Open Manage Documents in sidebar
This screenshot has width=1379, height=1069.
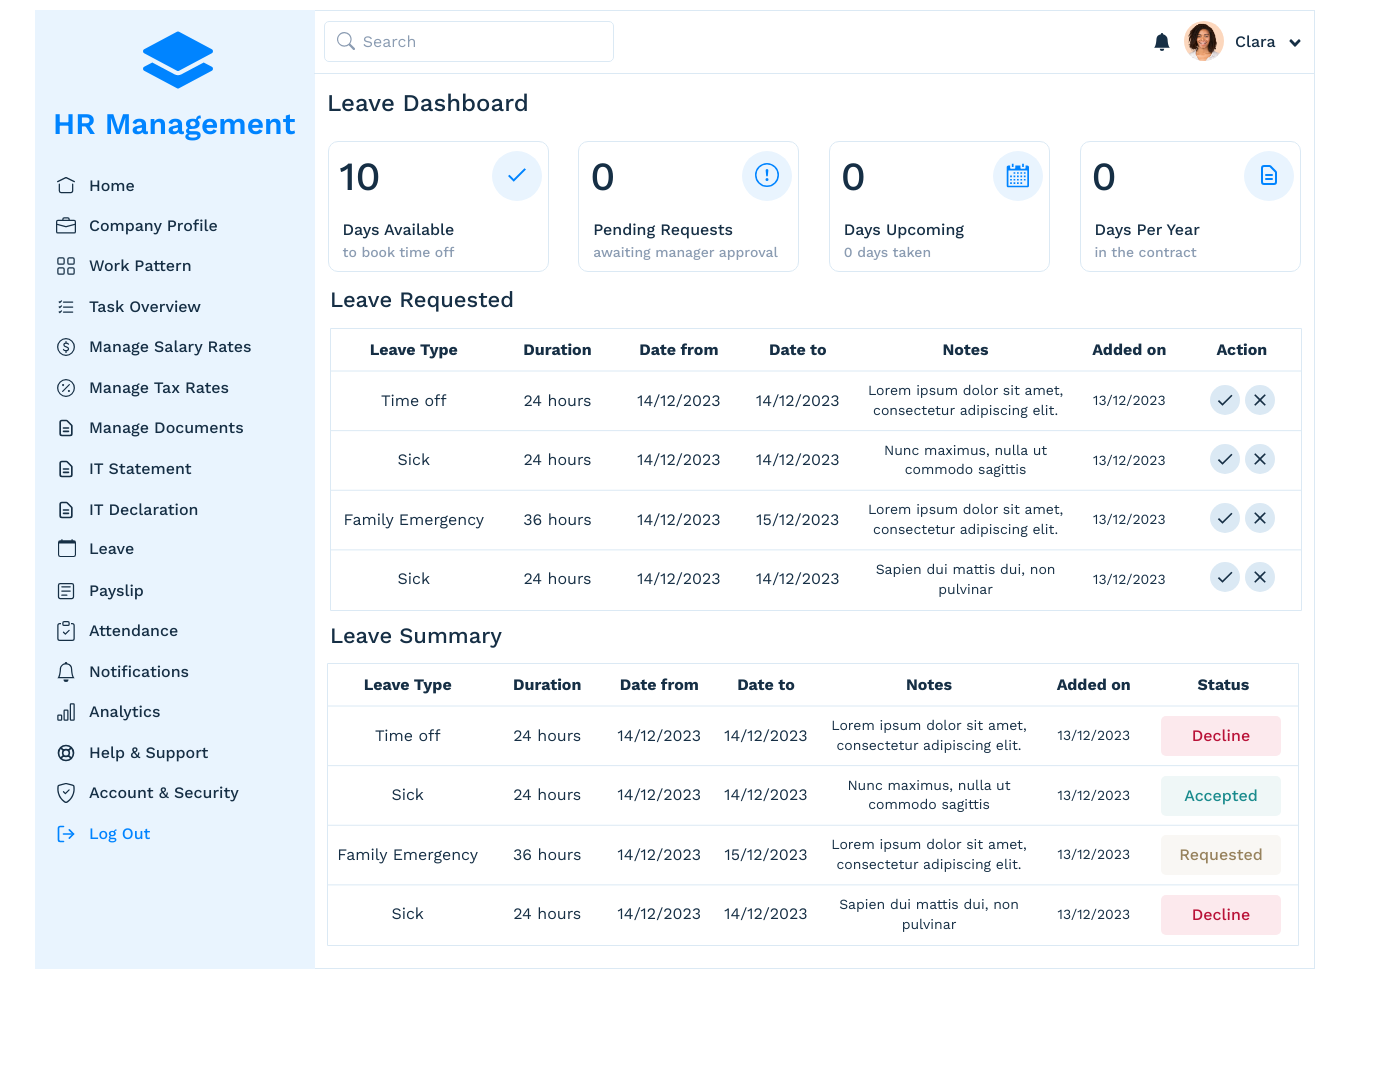pos(166,428)
